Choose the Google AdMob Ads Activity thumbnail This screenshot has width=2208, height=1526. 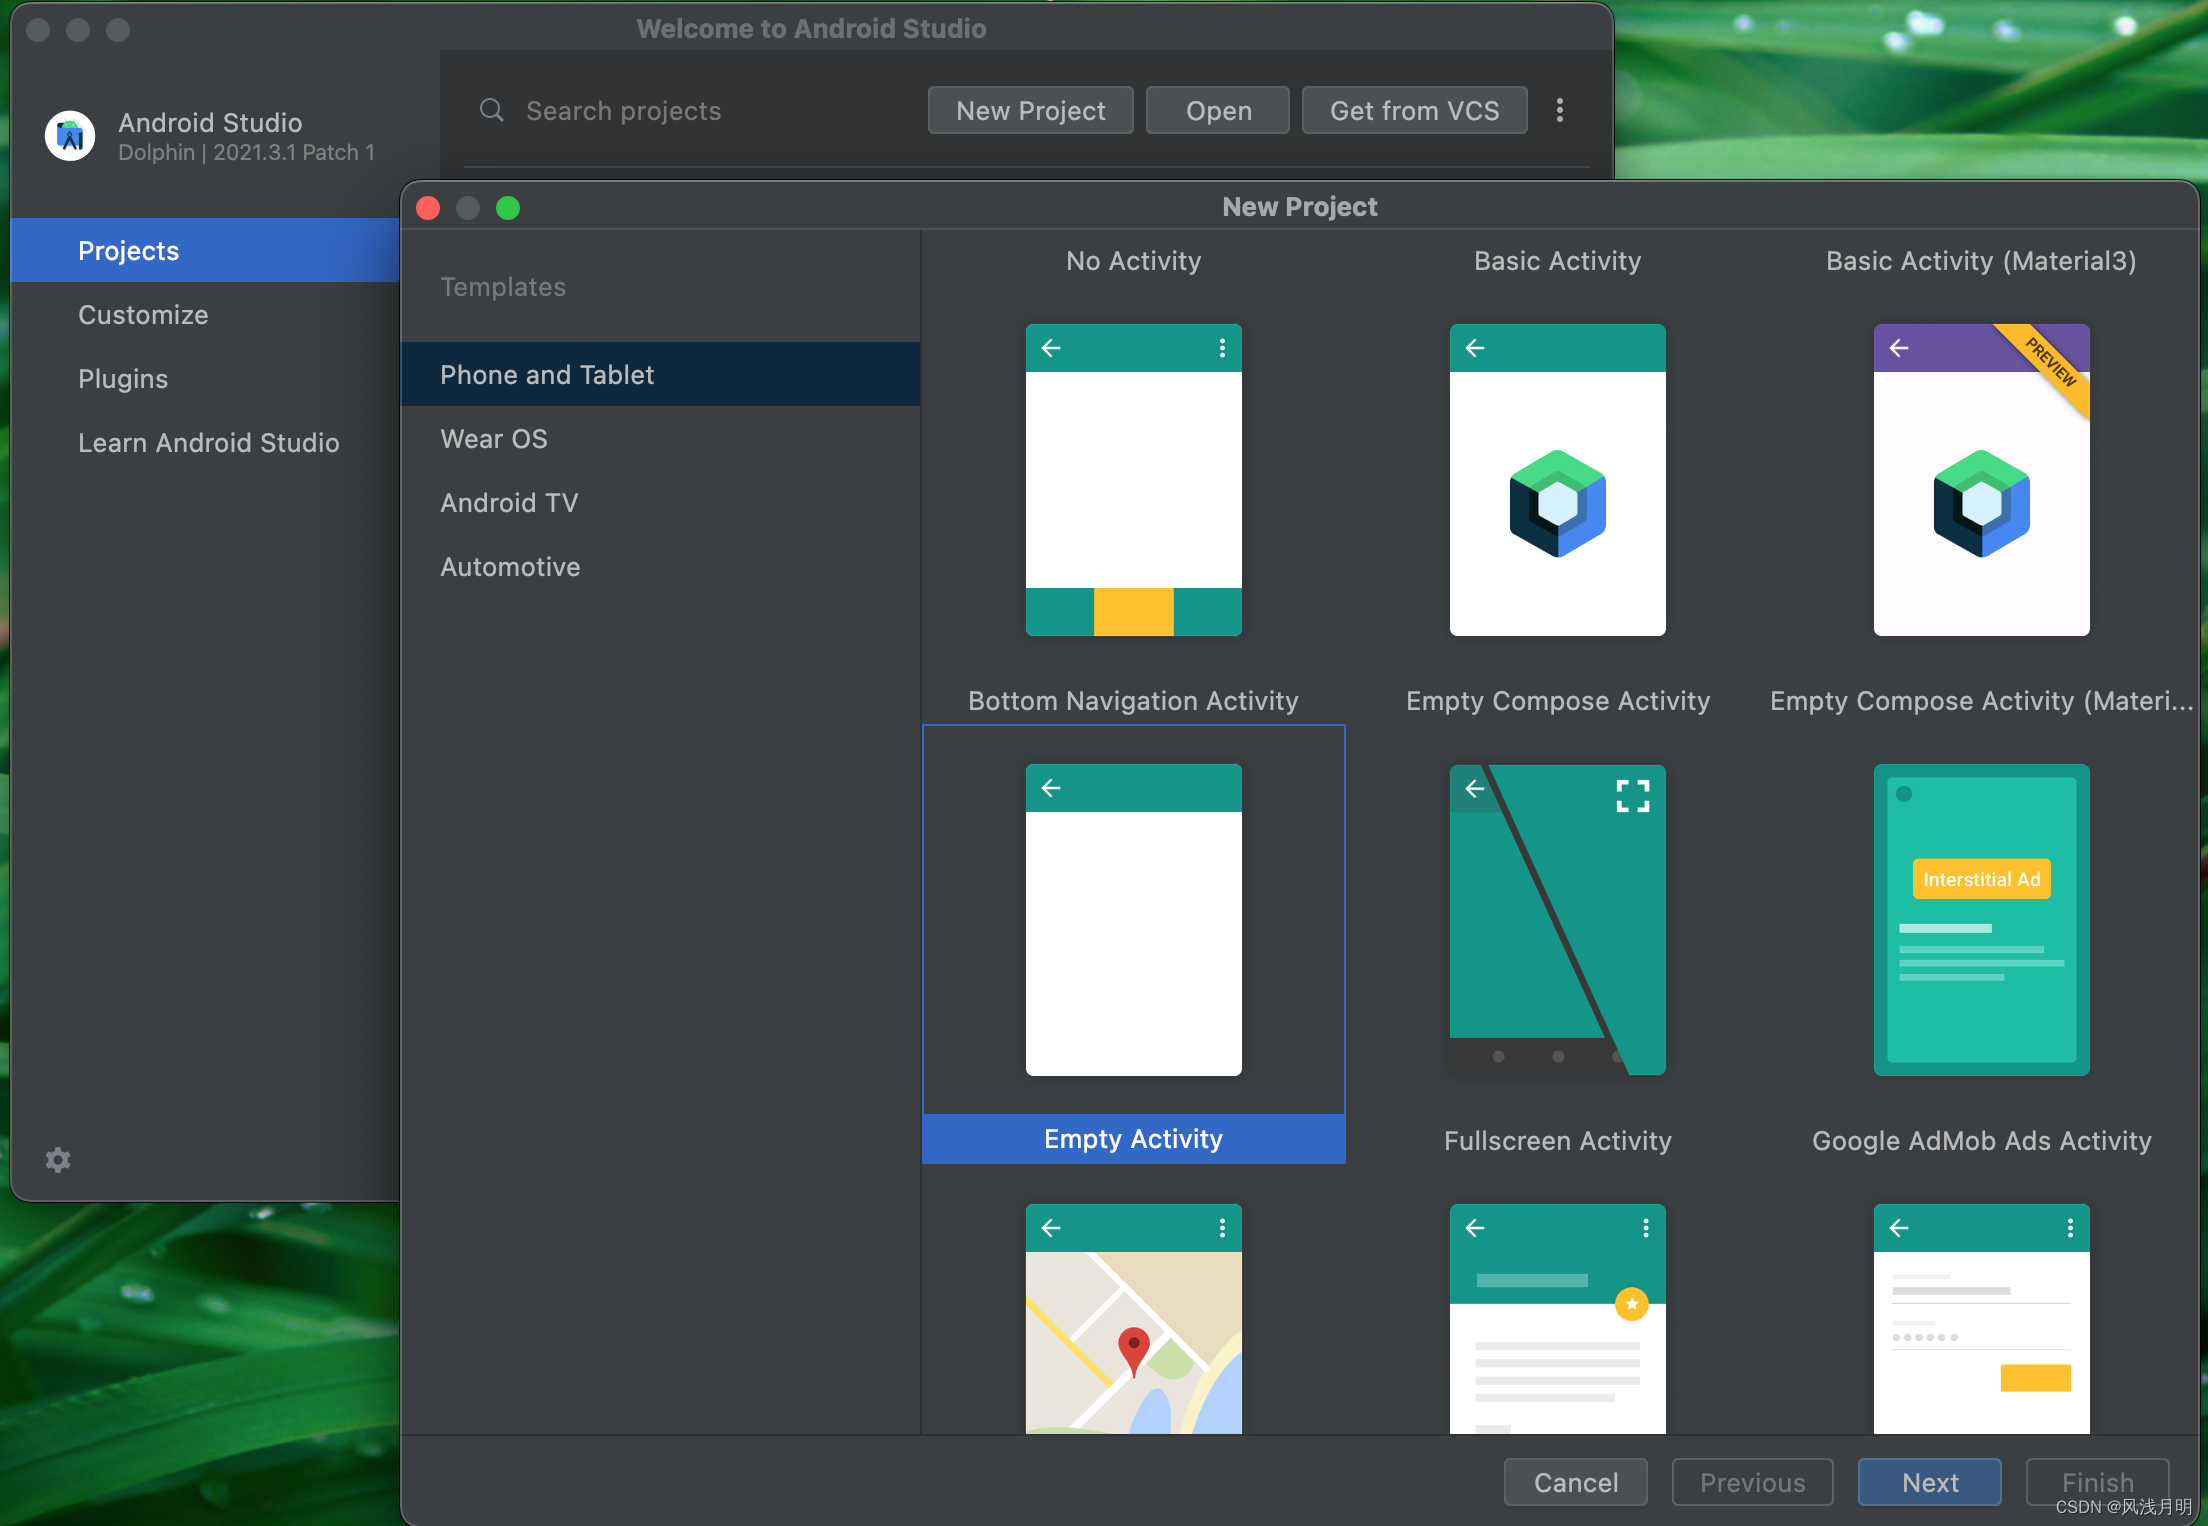[1981, 919]
